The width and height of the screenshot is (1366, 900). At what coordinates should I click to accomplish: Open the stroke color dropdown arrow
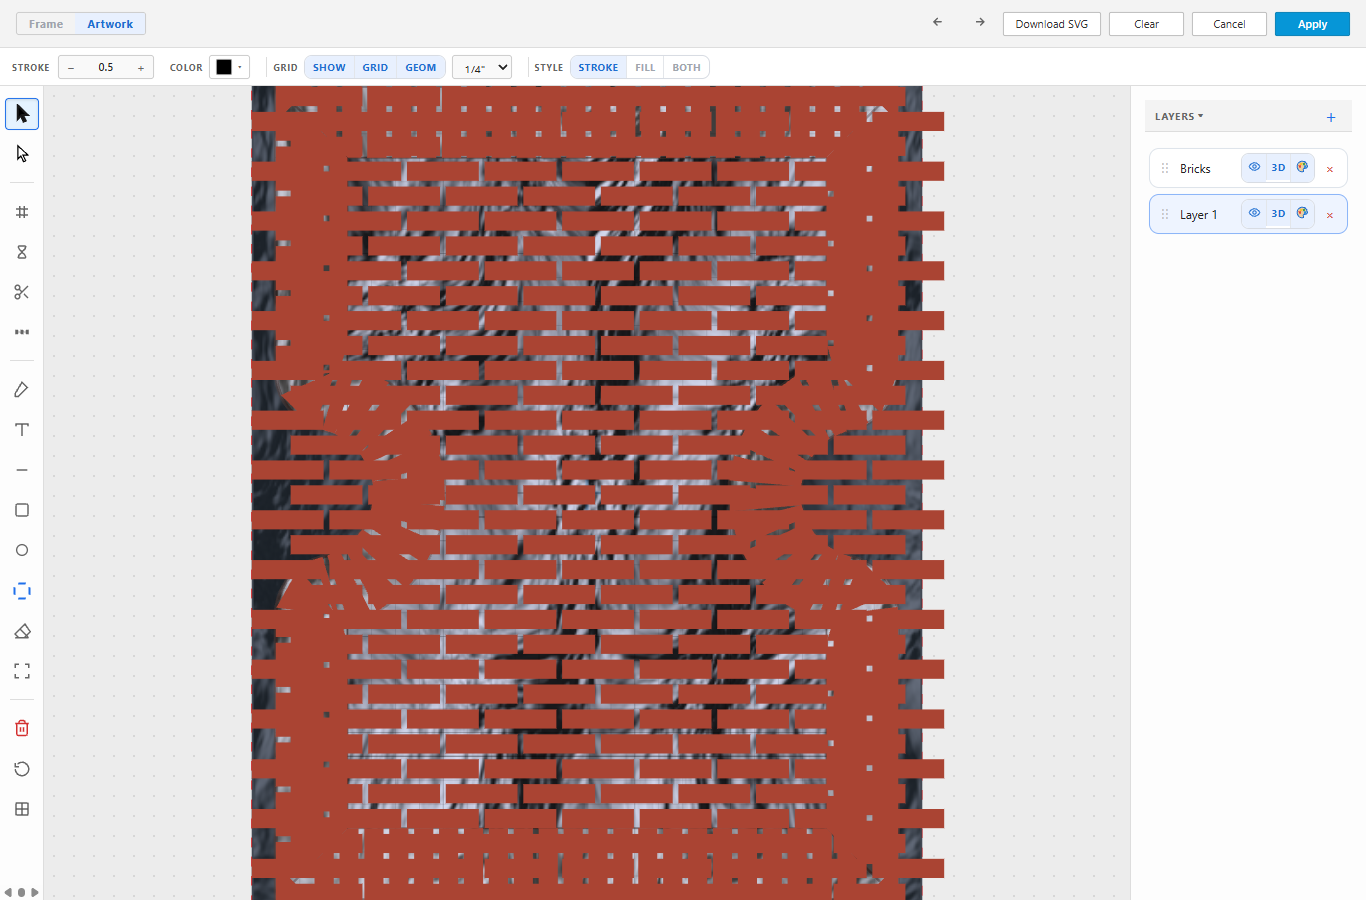pos(240,67)
